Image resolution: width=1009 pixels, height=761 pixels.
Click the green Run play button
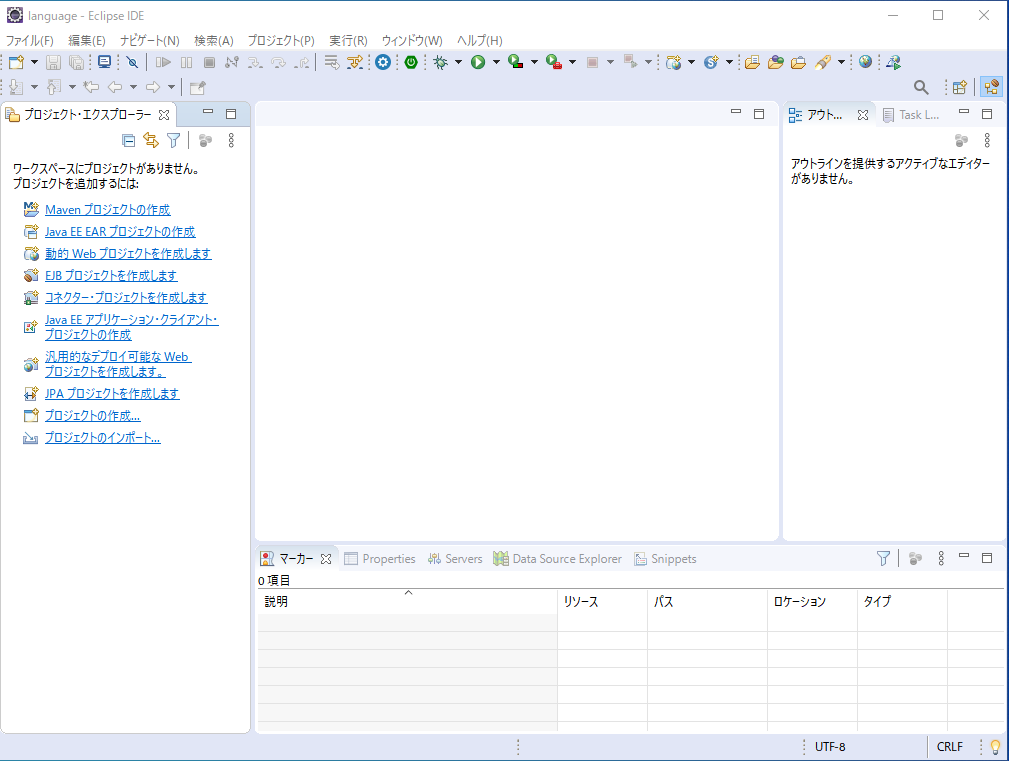pyautogui.click(x=477, y=62)
